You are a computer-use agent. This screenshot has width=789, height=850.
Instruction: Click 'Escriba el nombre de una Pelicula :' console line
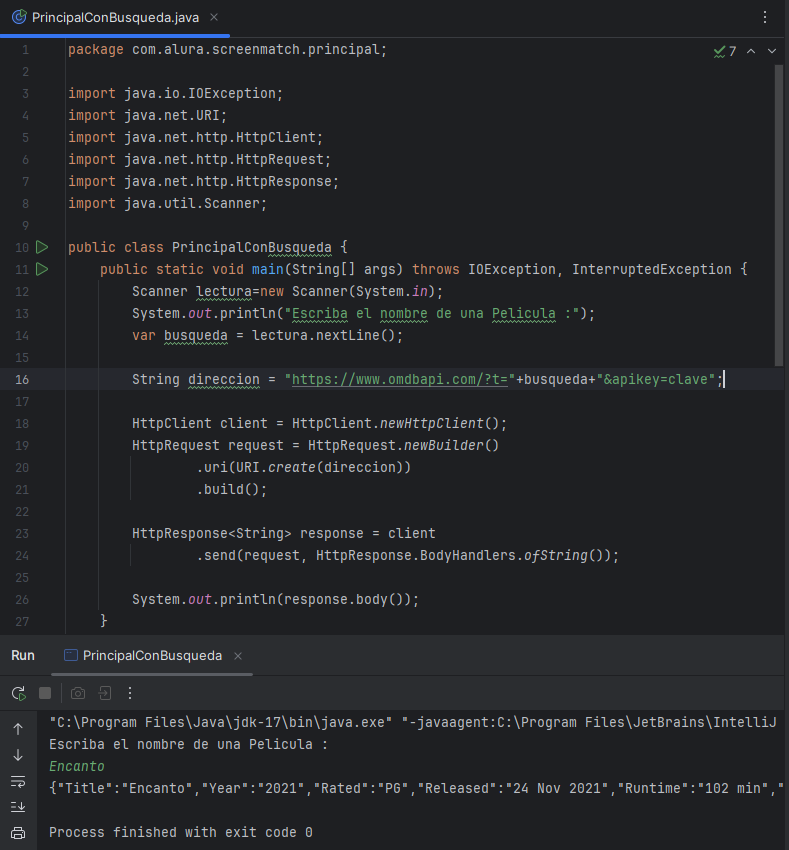pyautogui.click(x=188, y=744)
